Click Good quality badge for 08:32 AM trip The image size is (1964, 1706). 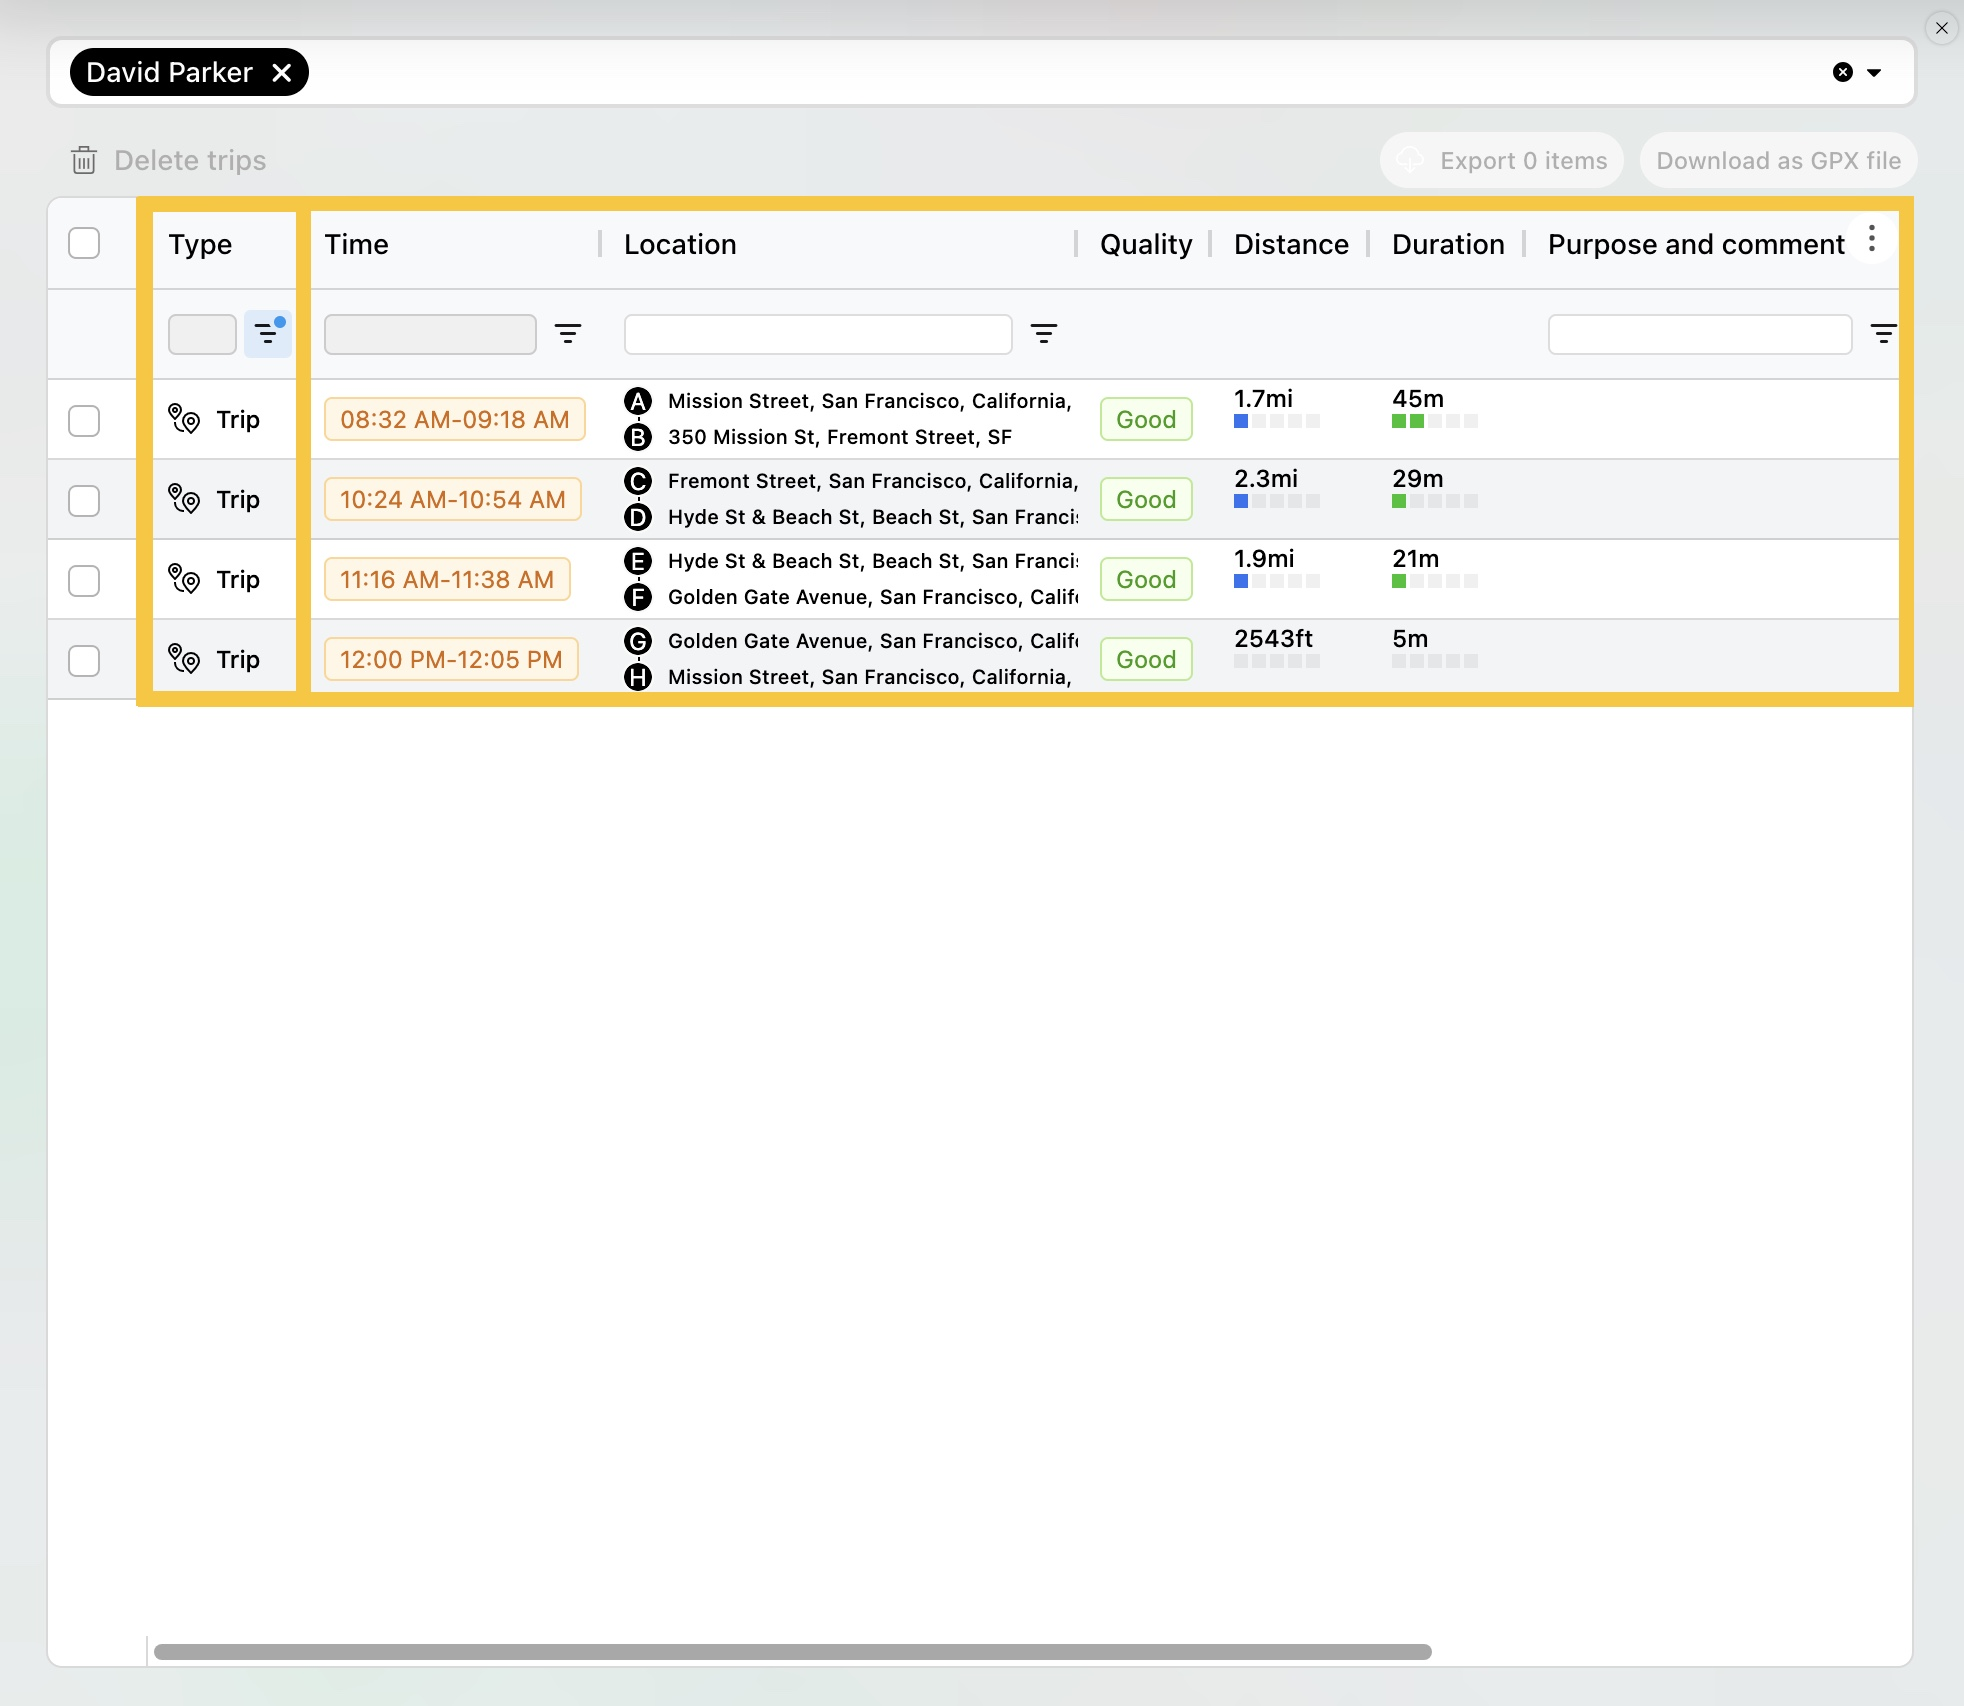1146,419
